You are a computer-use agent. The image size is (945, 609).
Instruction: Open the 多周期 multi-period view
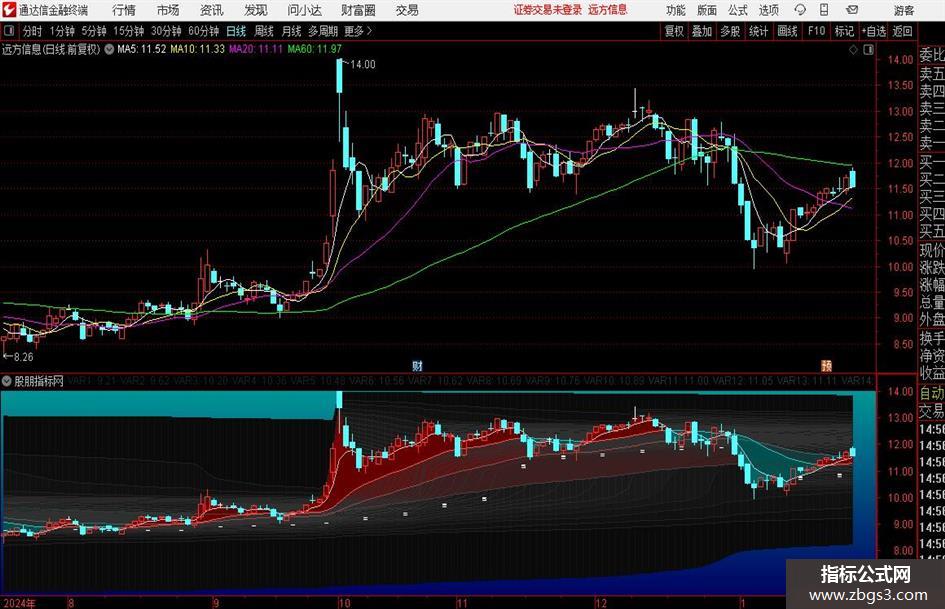pyautogui.click(x=323, y=31)
